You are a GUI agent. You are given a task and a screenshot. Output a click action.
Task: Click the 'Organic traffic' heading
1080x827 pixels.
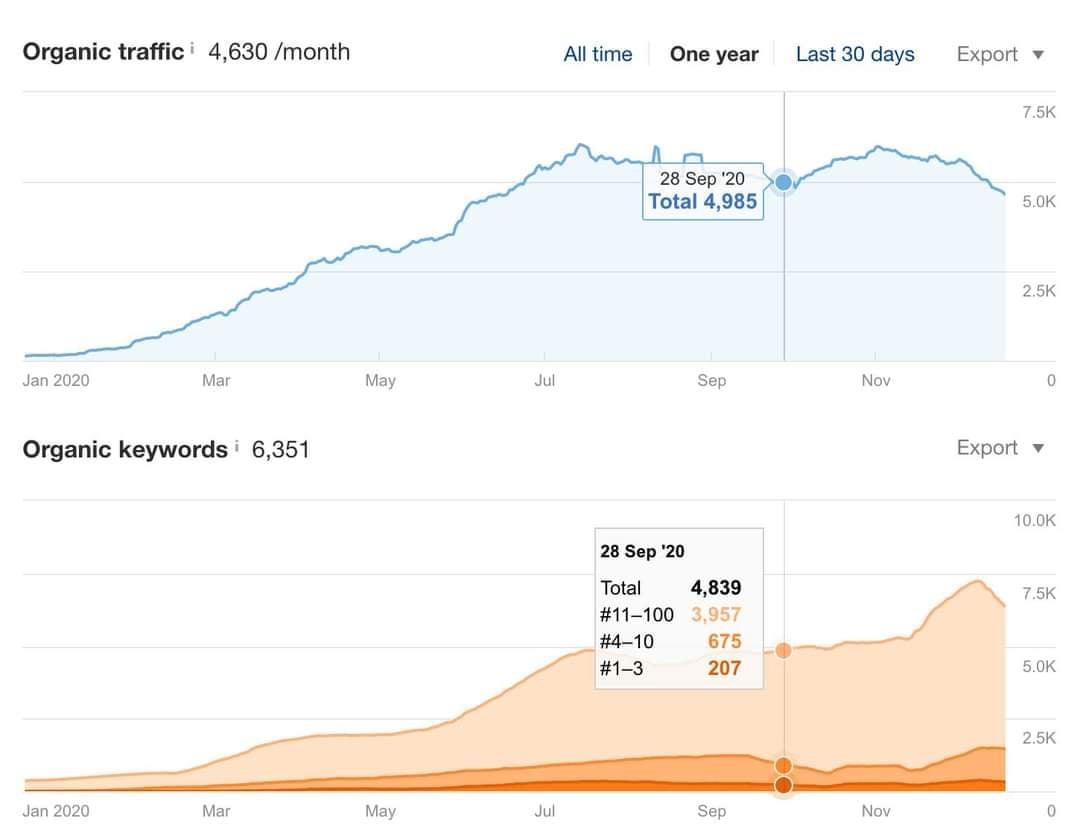click(103, 52)
